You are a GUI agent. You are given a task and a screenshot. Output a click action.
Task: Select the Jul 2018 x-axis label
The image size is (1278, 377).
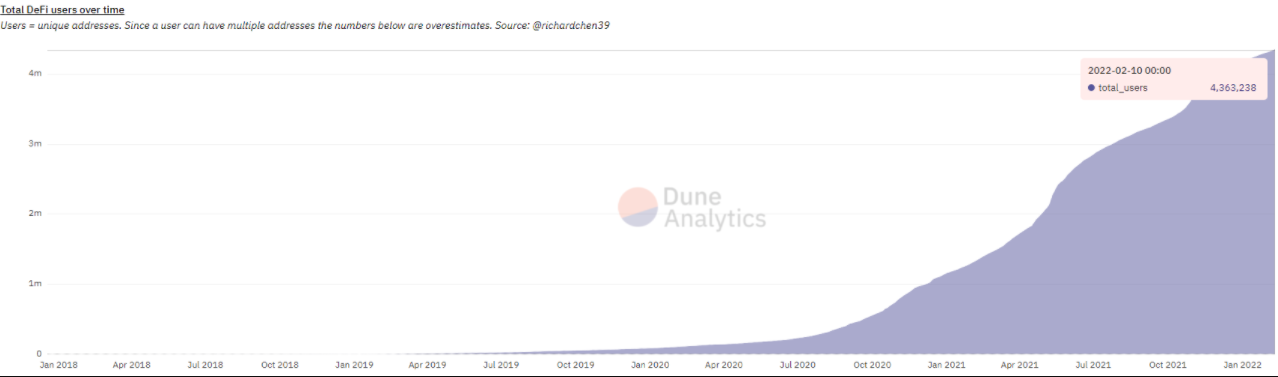click(x=205, y=365)
